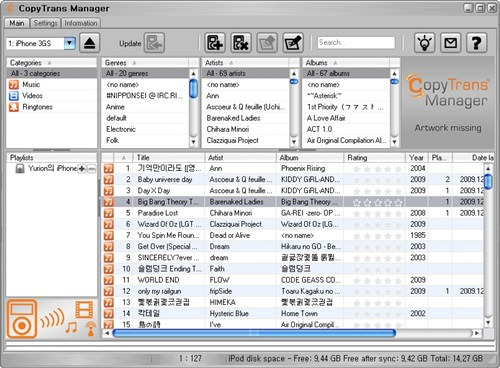
Task: Click the envelope contact icon
Action: click(450, 43)
